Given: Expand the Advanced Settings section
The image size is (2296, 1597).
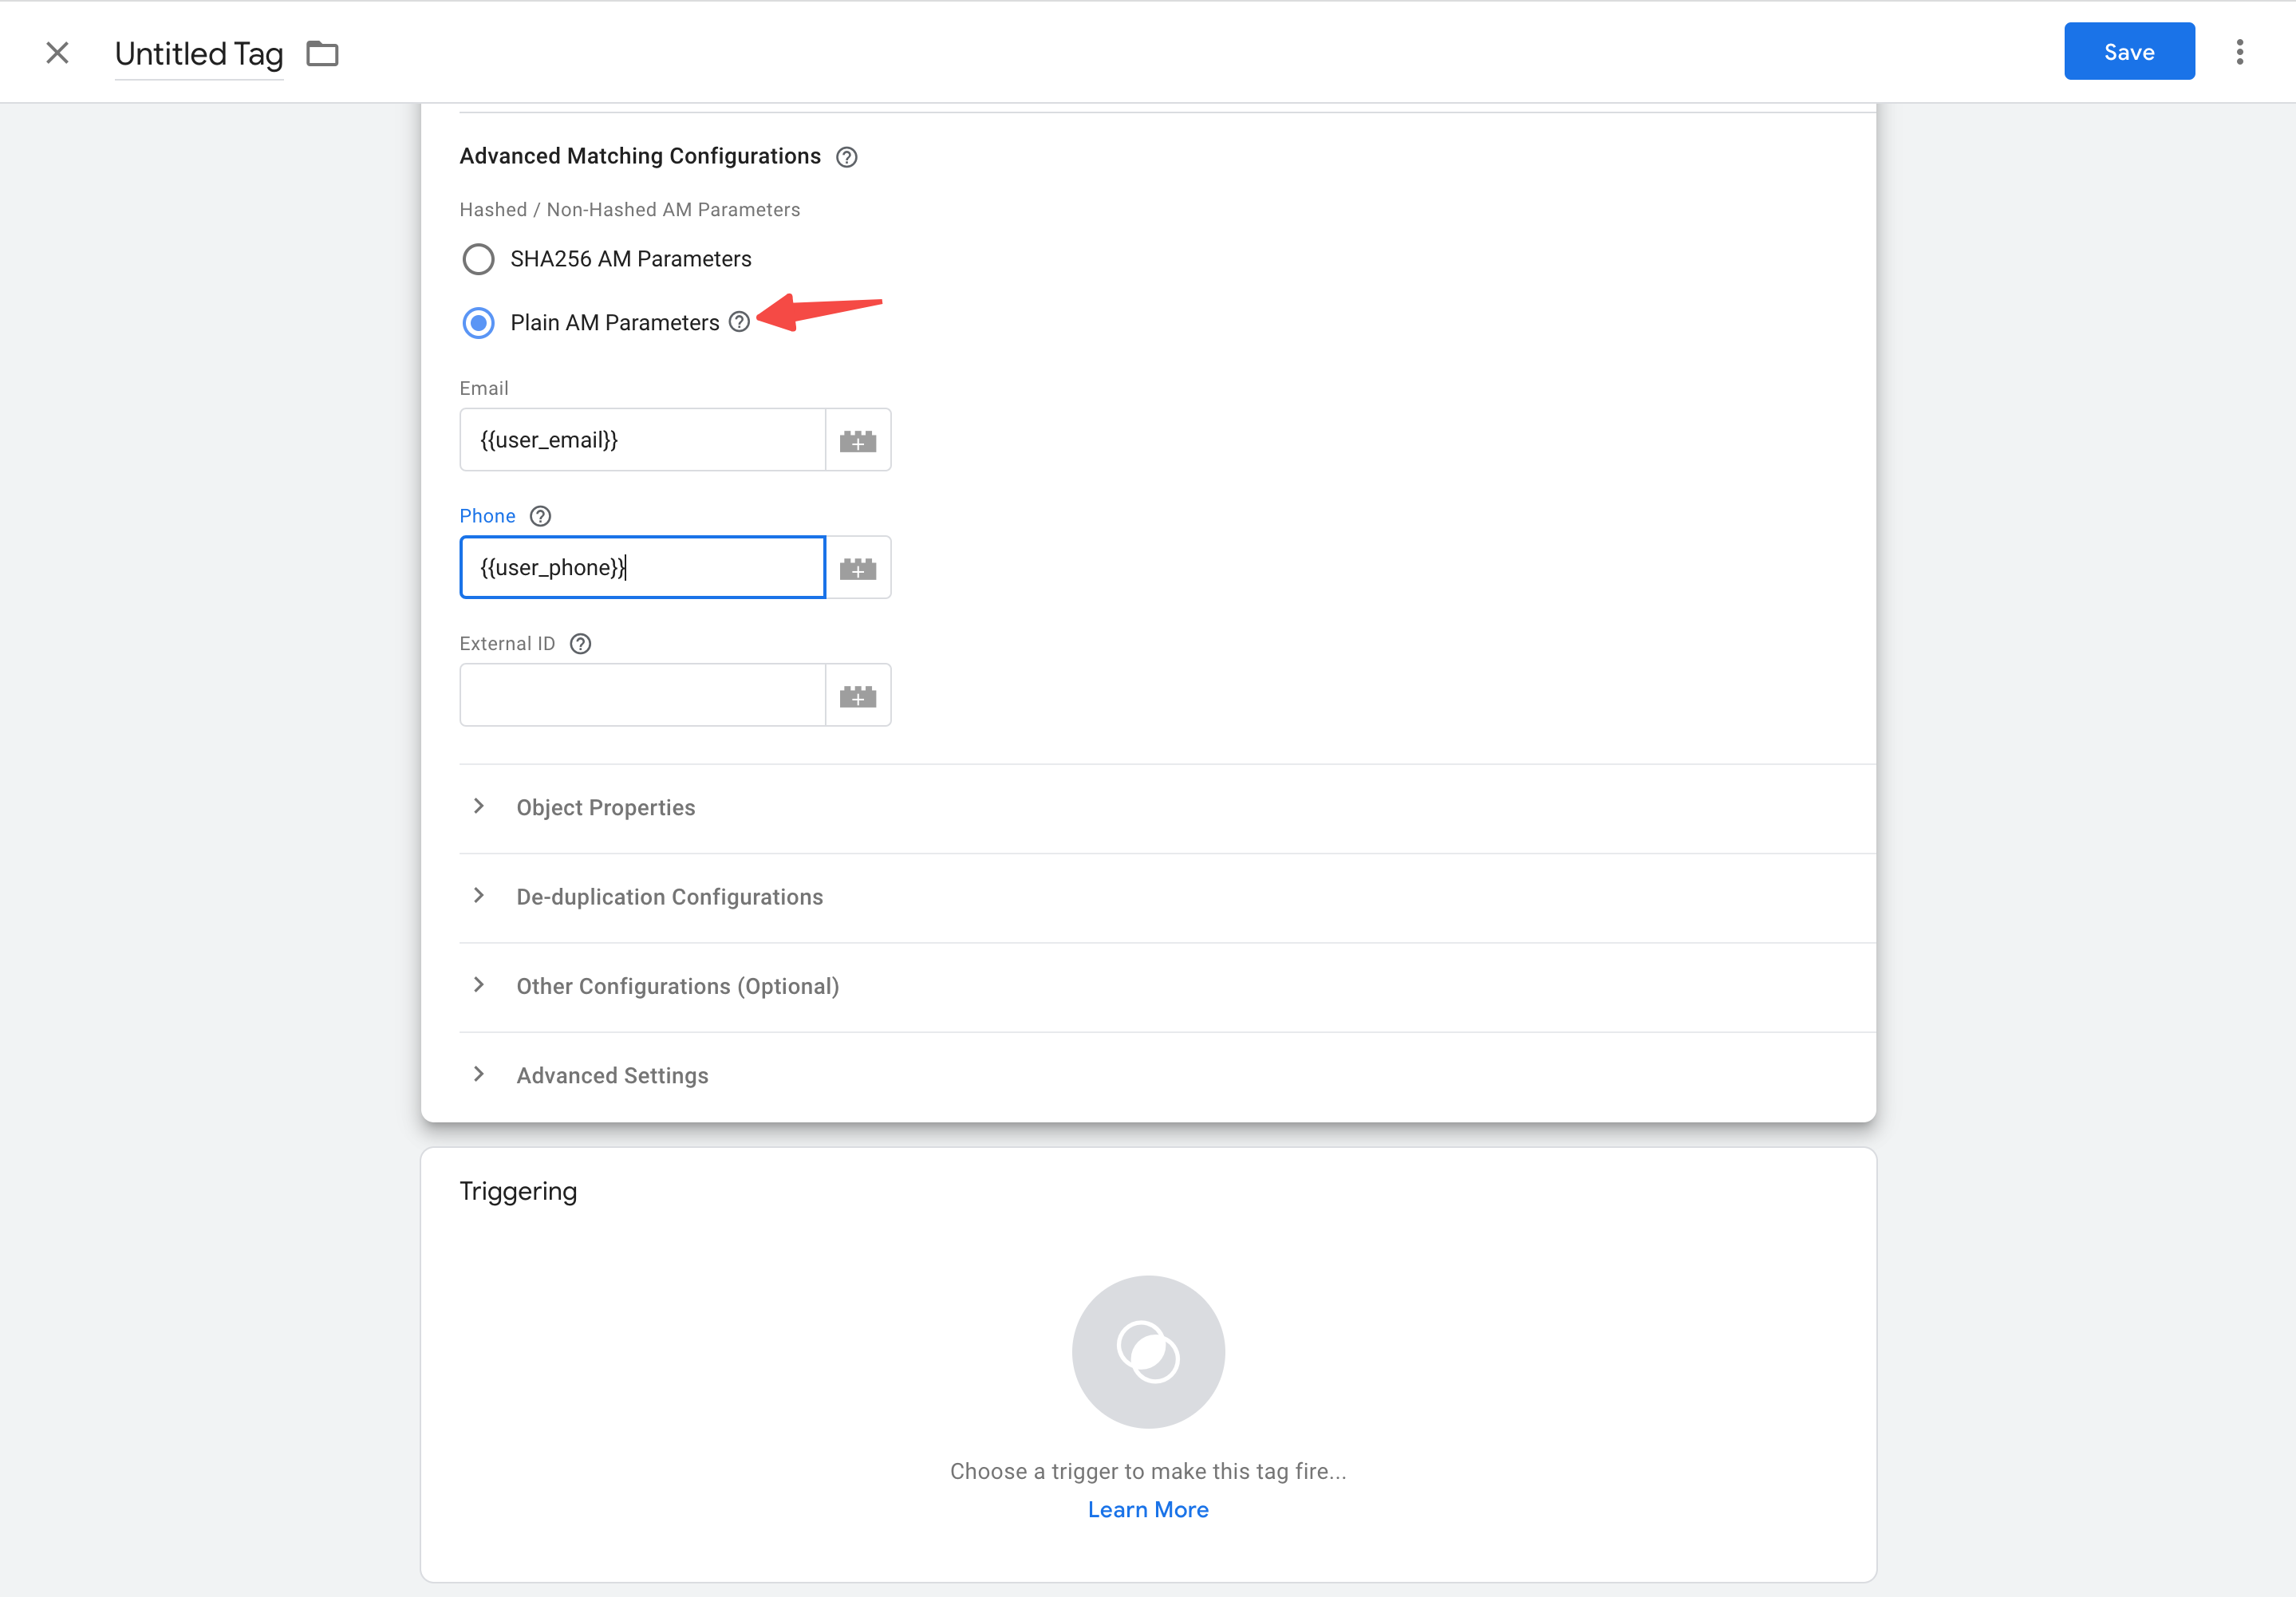Looking at the screenshot, I should coord(612,1075).
